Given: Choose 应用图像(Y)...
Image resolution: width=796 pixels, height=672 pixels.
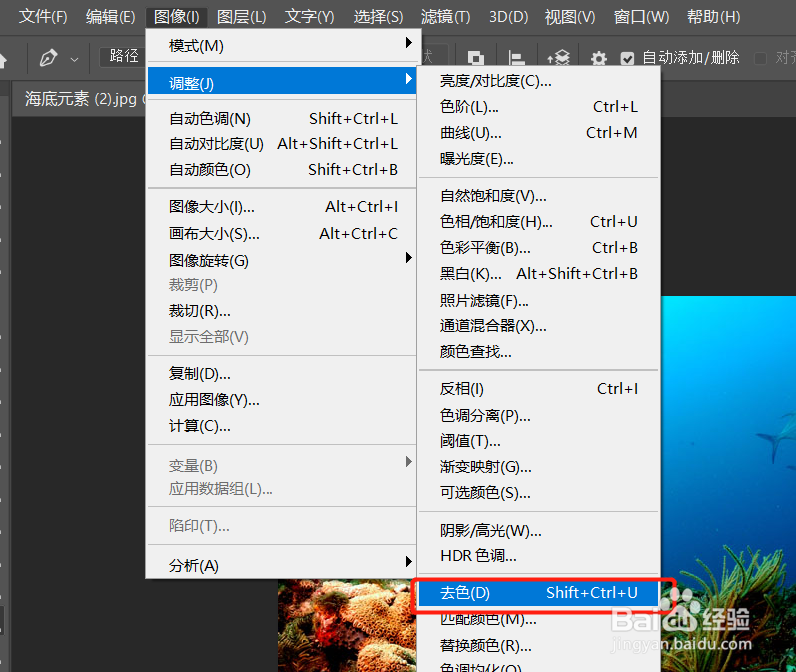Looking at the screenshot, I should 284,400.
